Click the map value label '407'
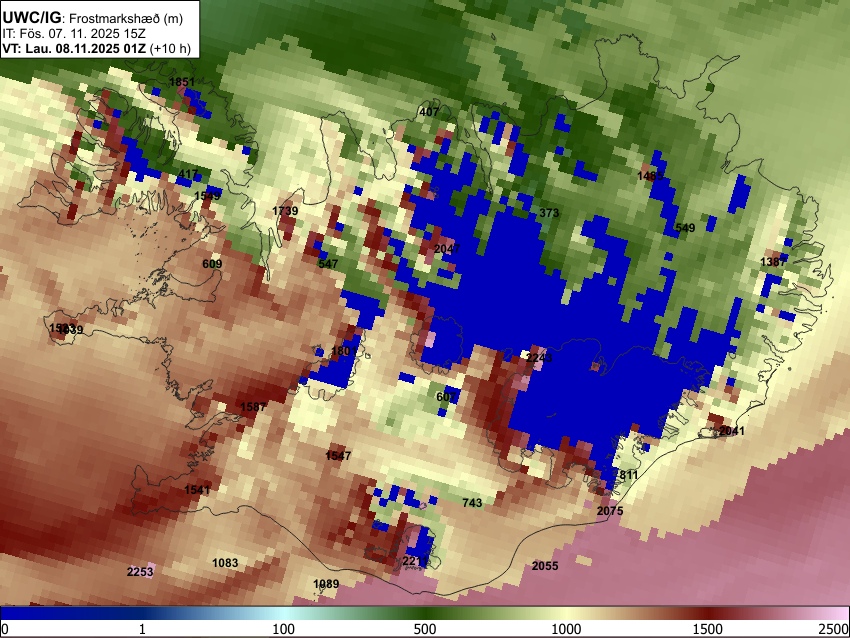 [429, 112]
